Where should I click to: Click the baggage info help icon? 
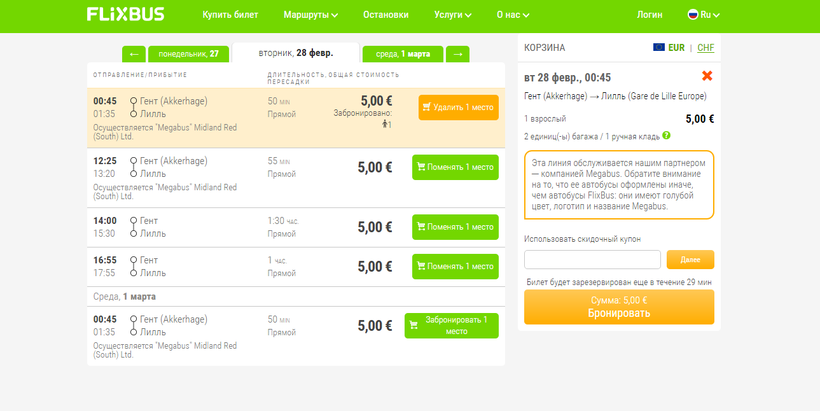(x=666, y=135)
